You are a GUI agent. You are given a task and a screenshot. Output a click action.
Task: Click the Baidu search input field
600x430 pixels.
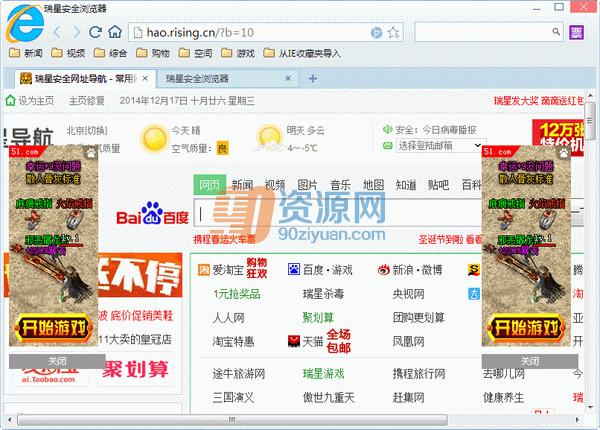(x=339, y=214)
